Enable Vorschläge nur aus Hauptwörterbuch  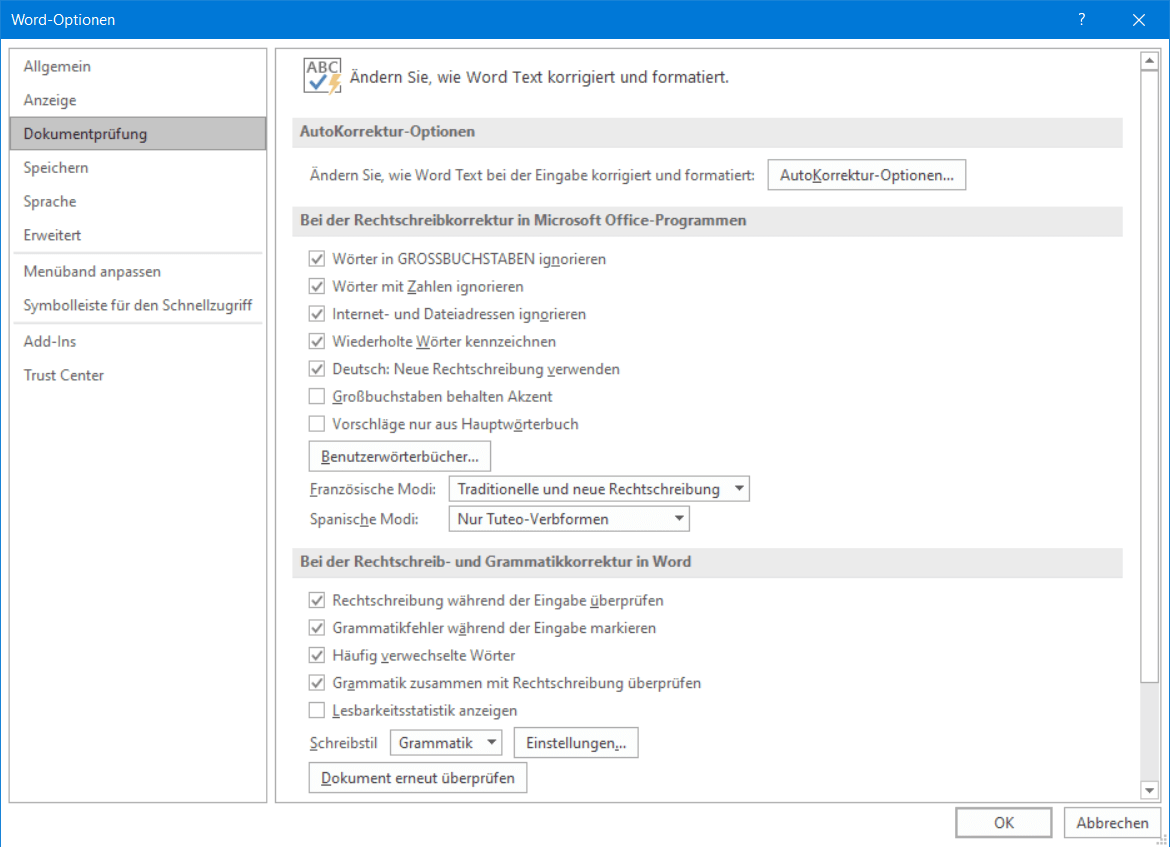click(317, 424)
